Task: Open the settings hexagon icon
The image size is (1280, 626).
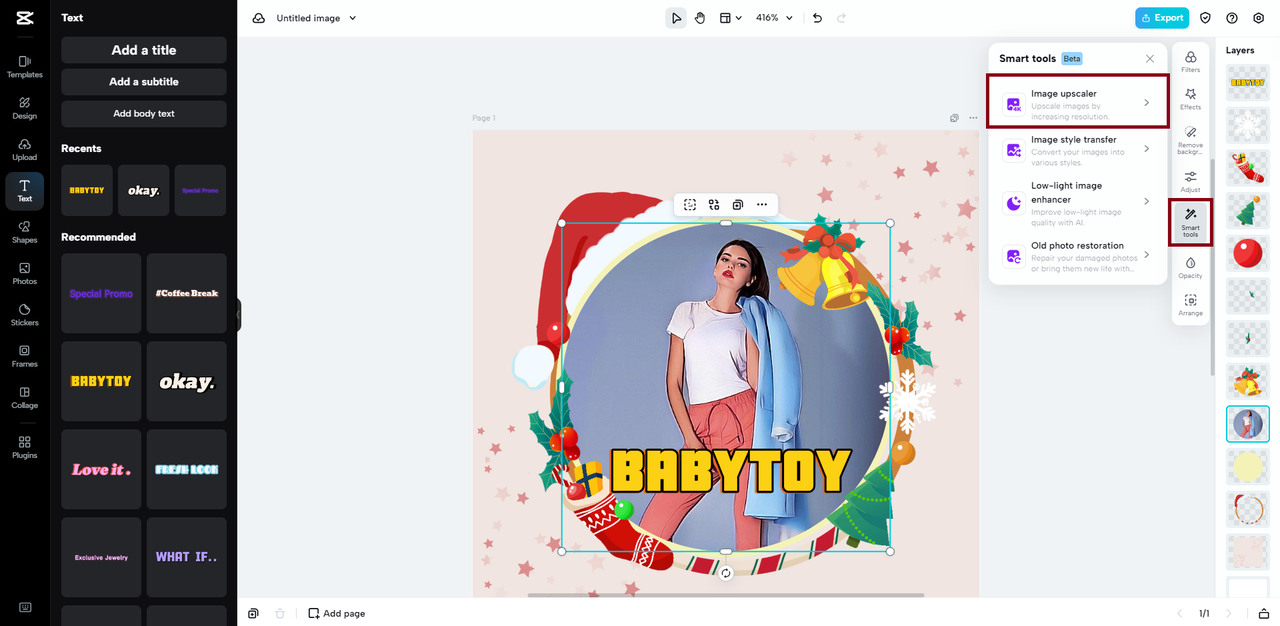Action: pos(1259,18)
